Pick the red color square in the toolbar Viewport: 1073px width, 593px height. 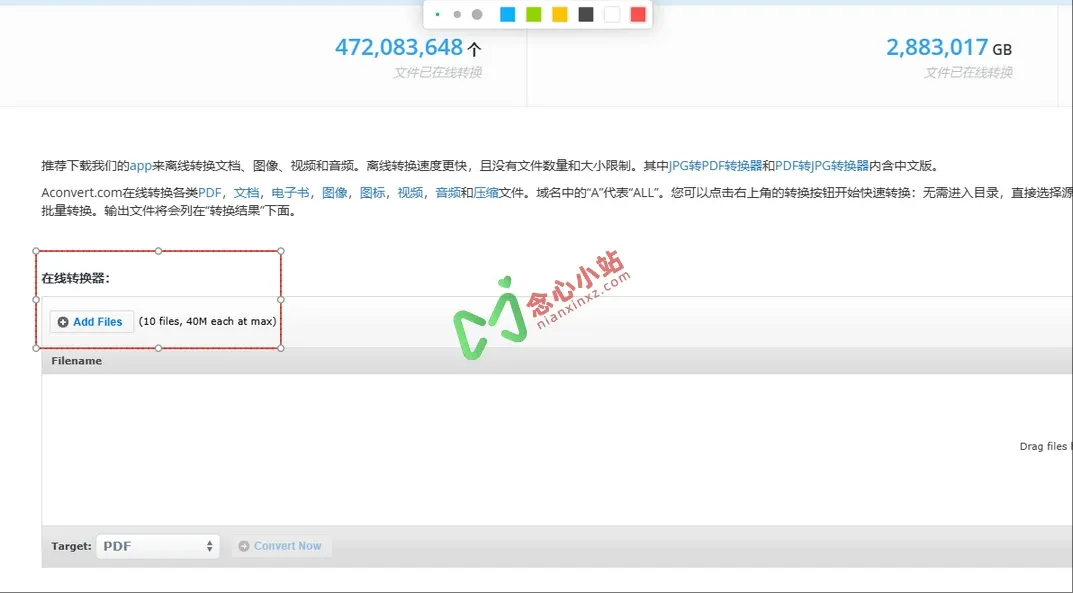click(x=637, y=15)
